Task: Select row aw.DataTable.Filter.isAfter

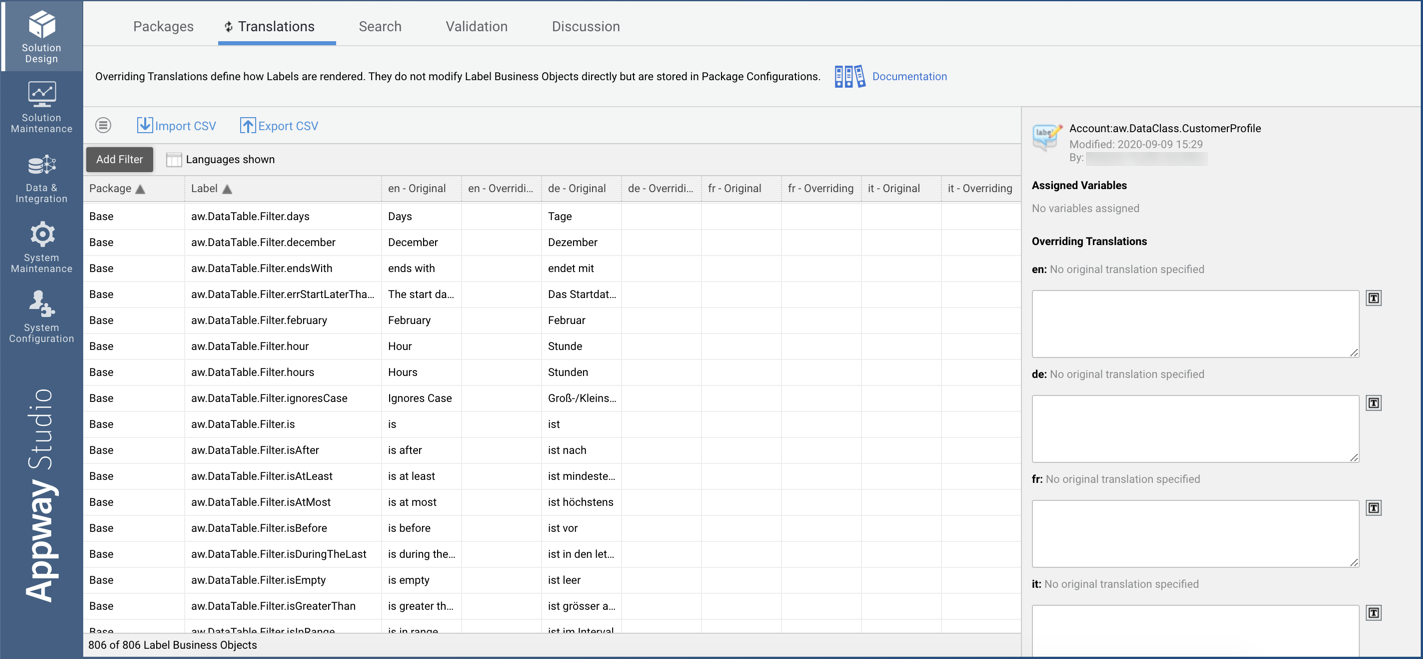Action: pyautogui.click(x=552, y=450)
